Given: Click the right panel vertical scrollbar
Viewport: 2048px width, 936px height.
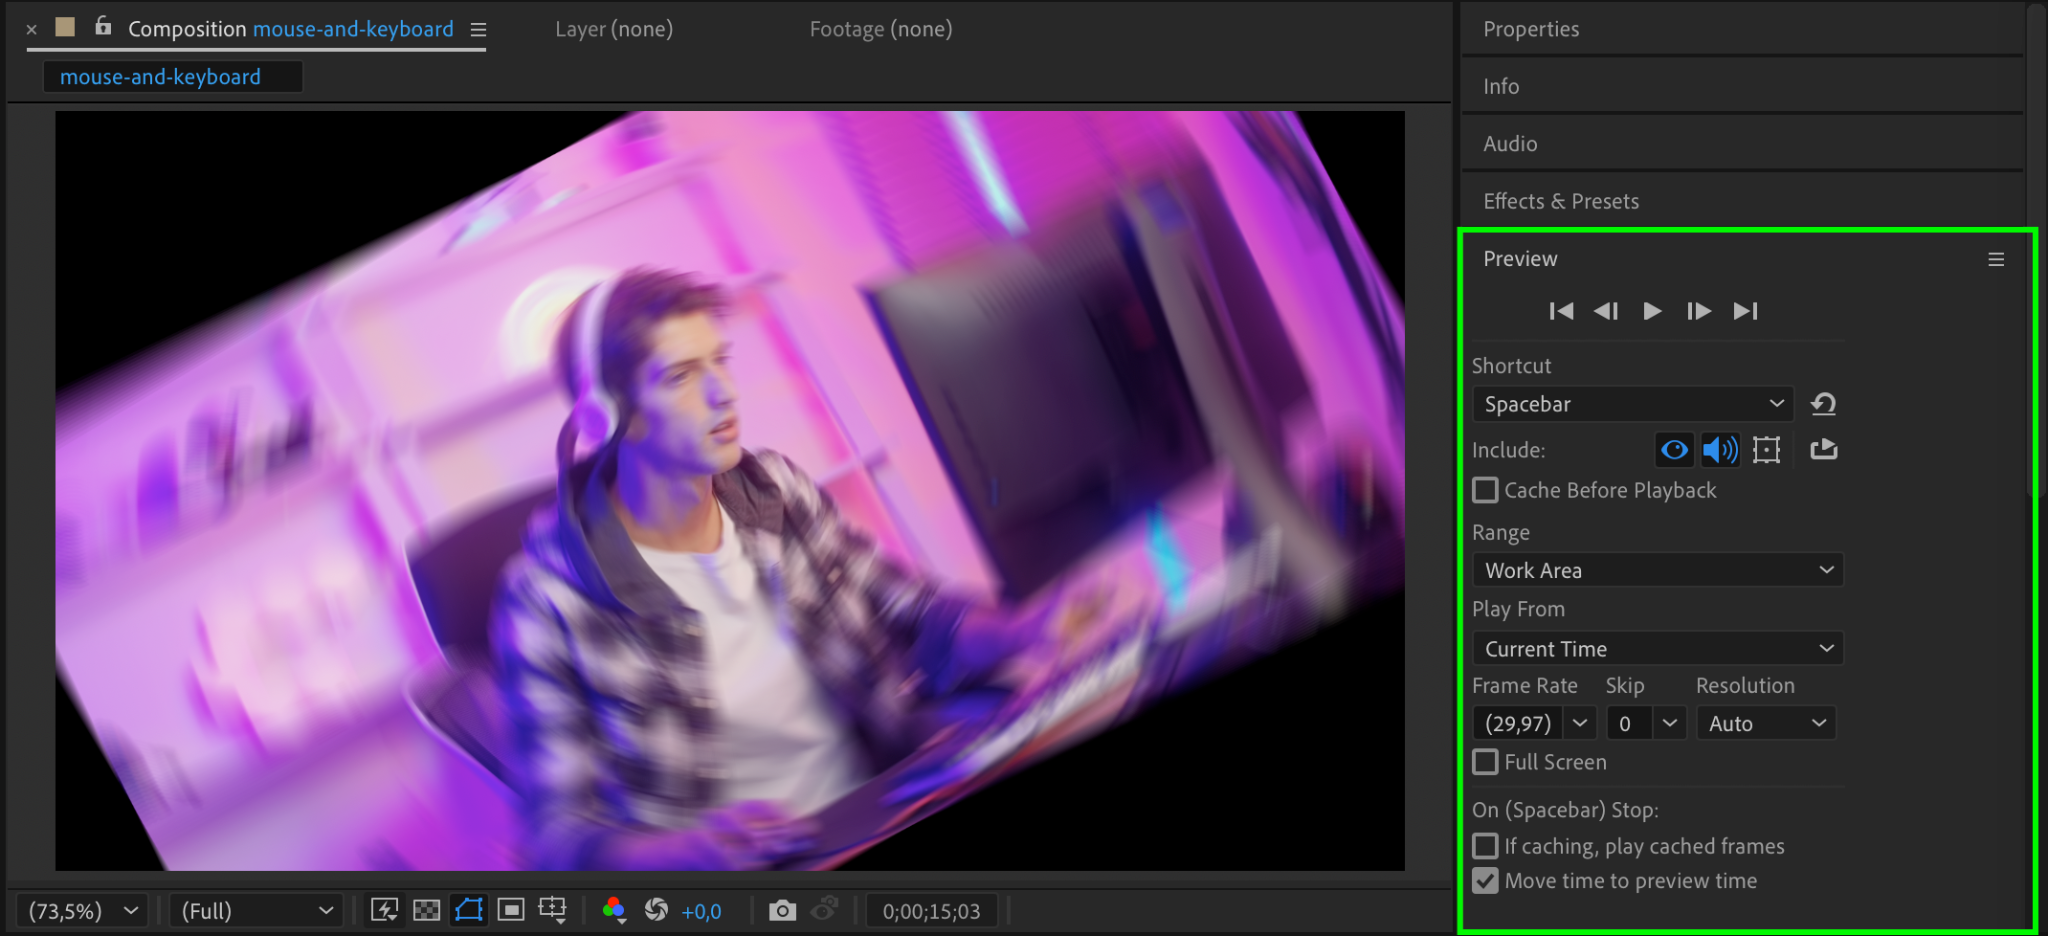Looking at the screenshot, I should pyautogui.click(x=2035, y=250).
